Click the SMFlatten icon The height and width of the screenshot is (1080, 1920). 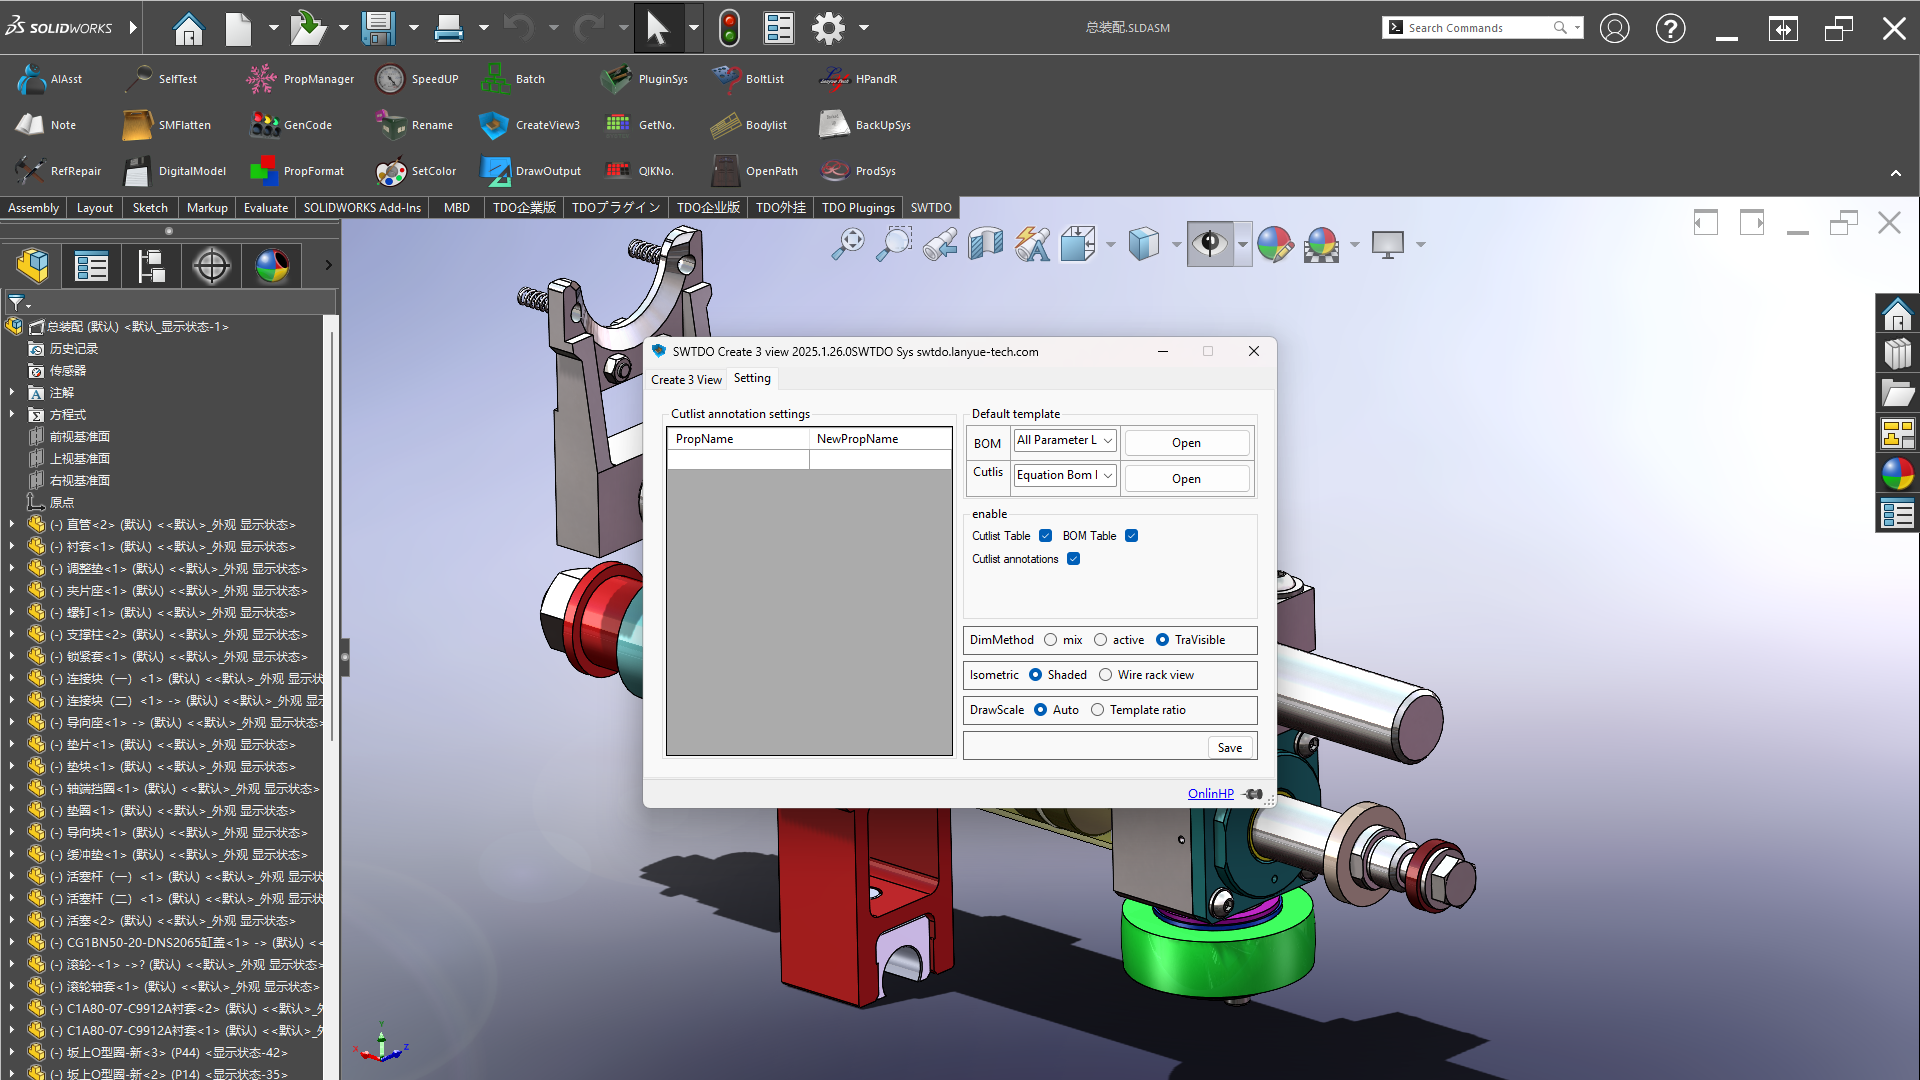point(137,125)
